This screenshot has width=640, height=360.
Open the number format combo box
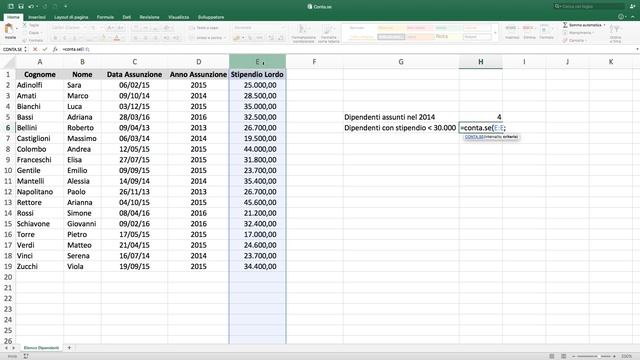(259, 28)
